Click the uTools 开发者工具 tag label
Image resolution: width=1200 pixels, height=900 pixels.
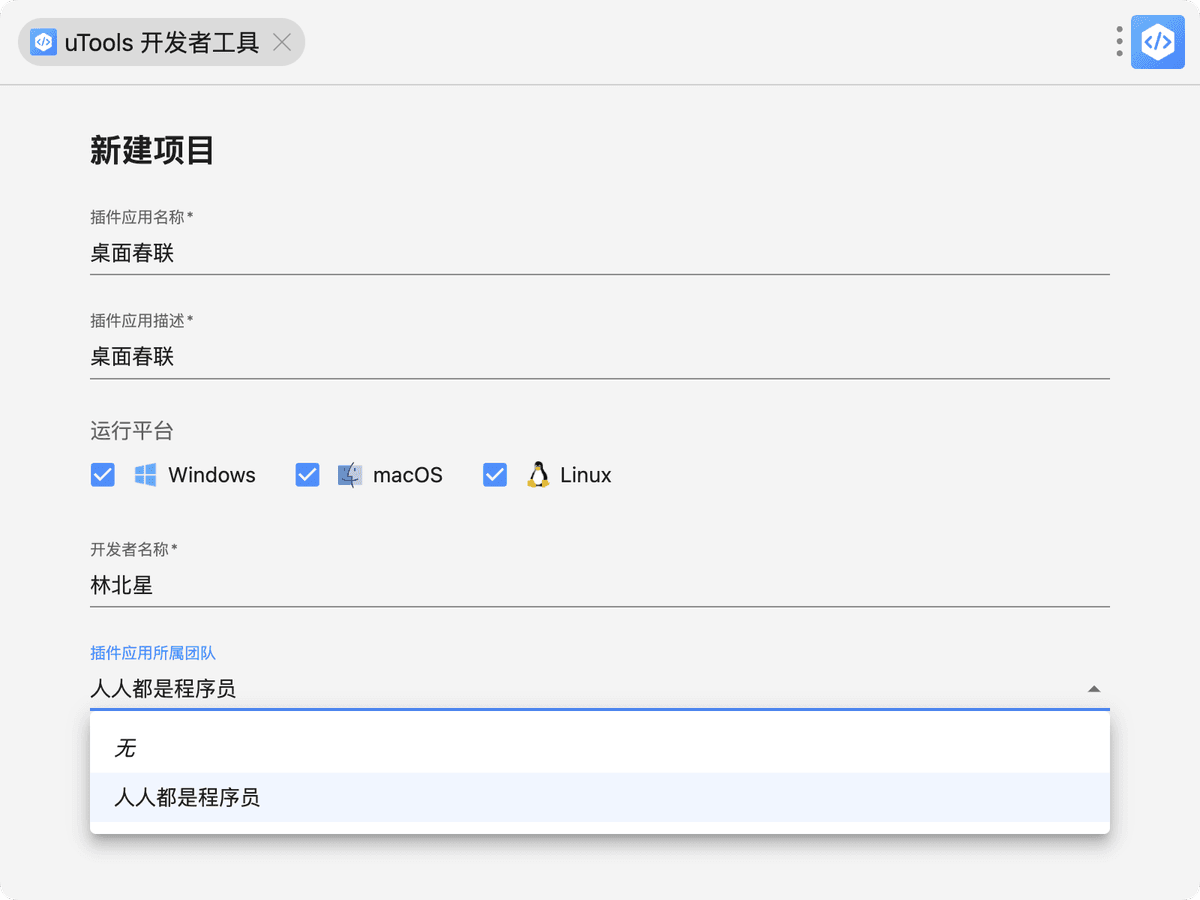pos(162,42)
